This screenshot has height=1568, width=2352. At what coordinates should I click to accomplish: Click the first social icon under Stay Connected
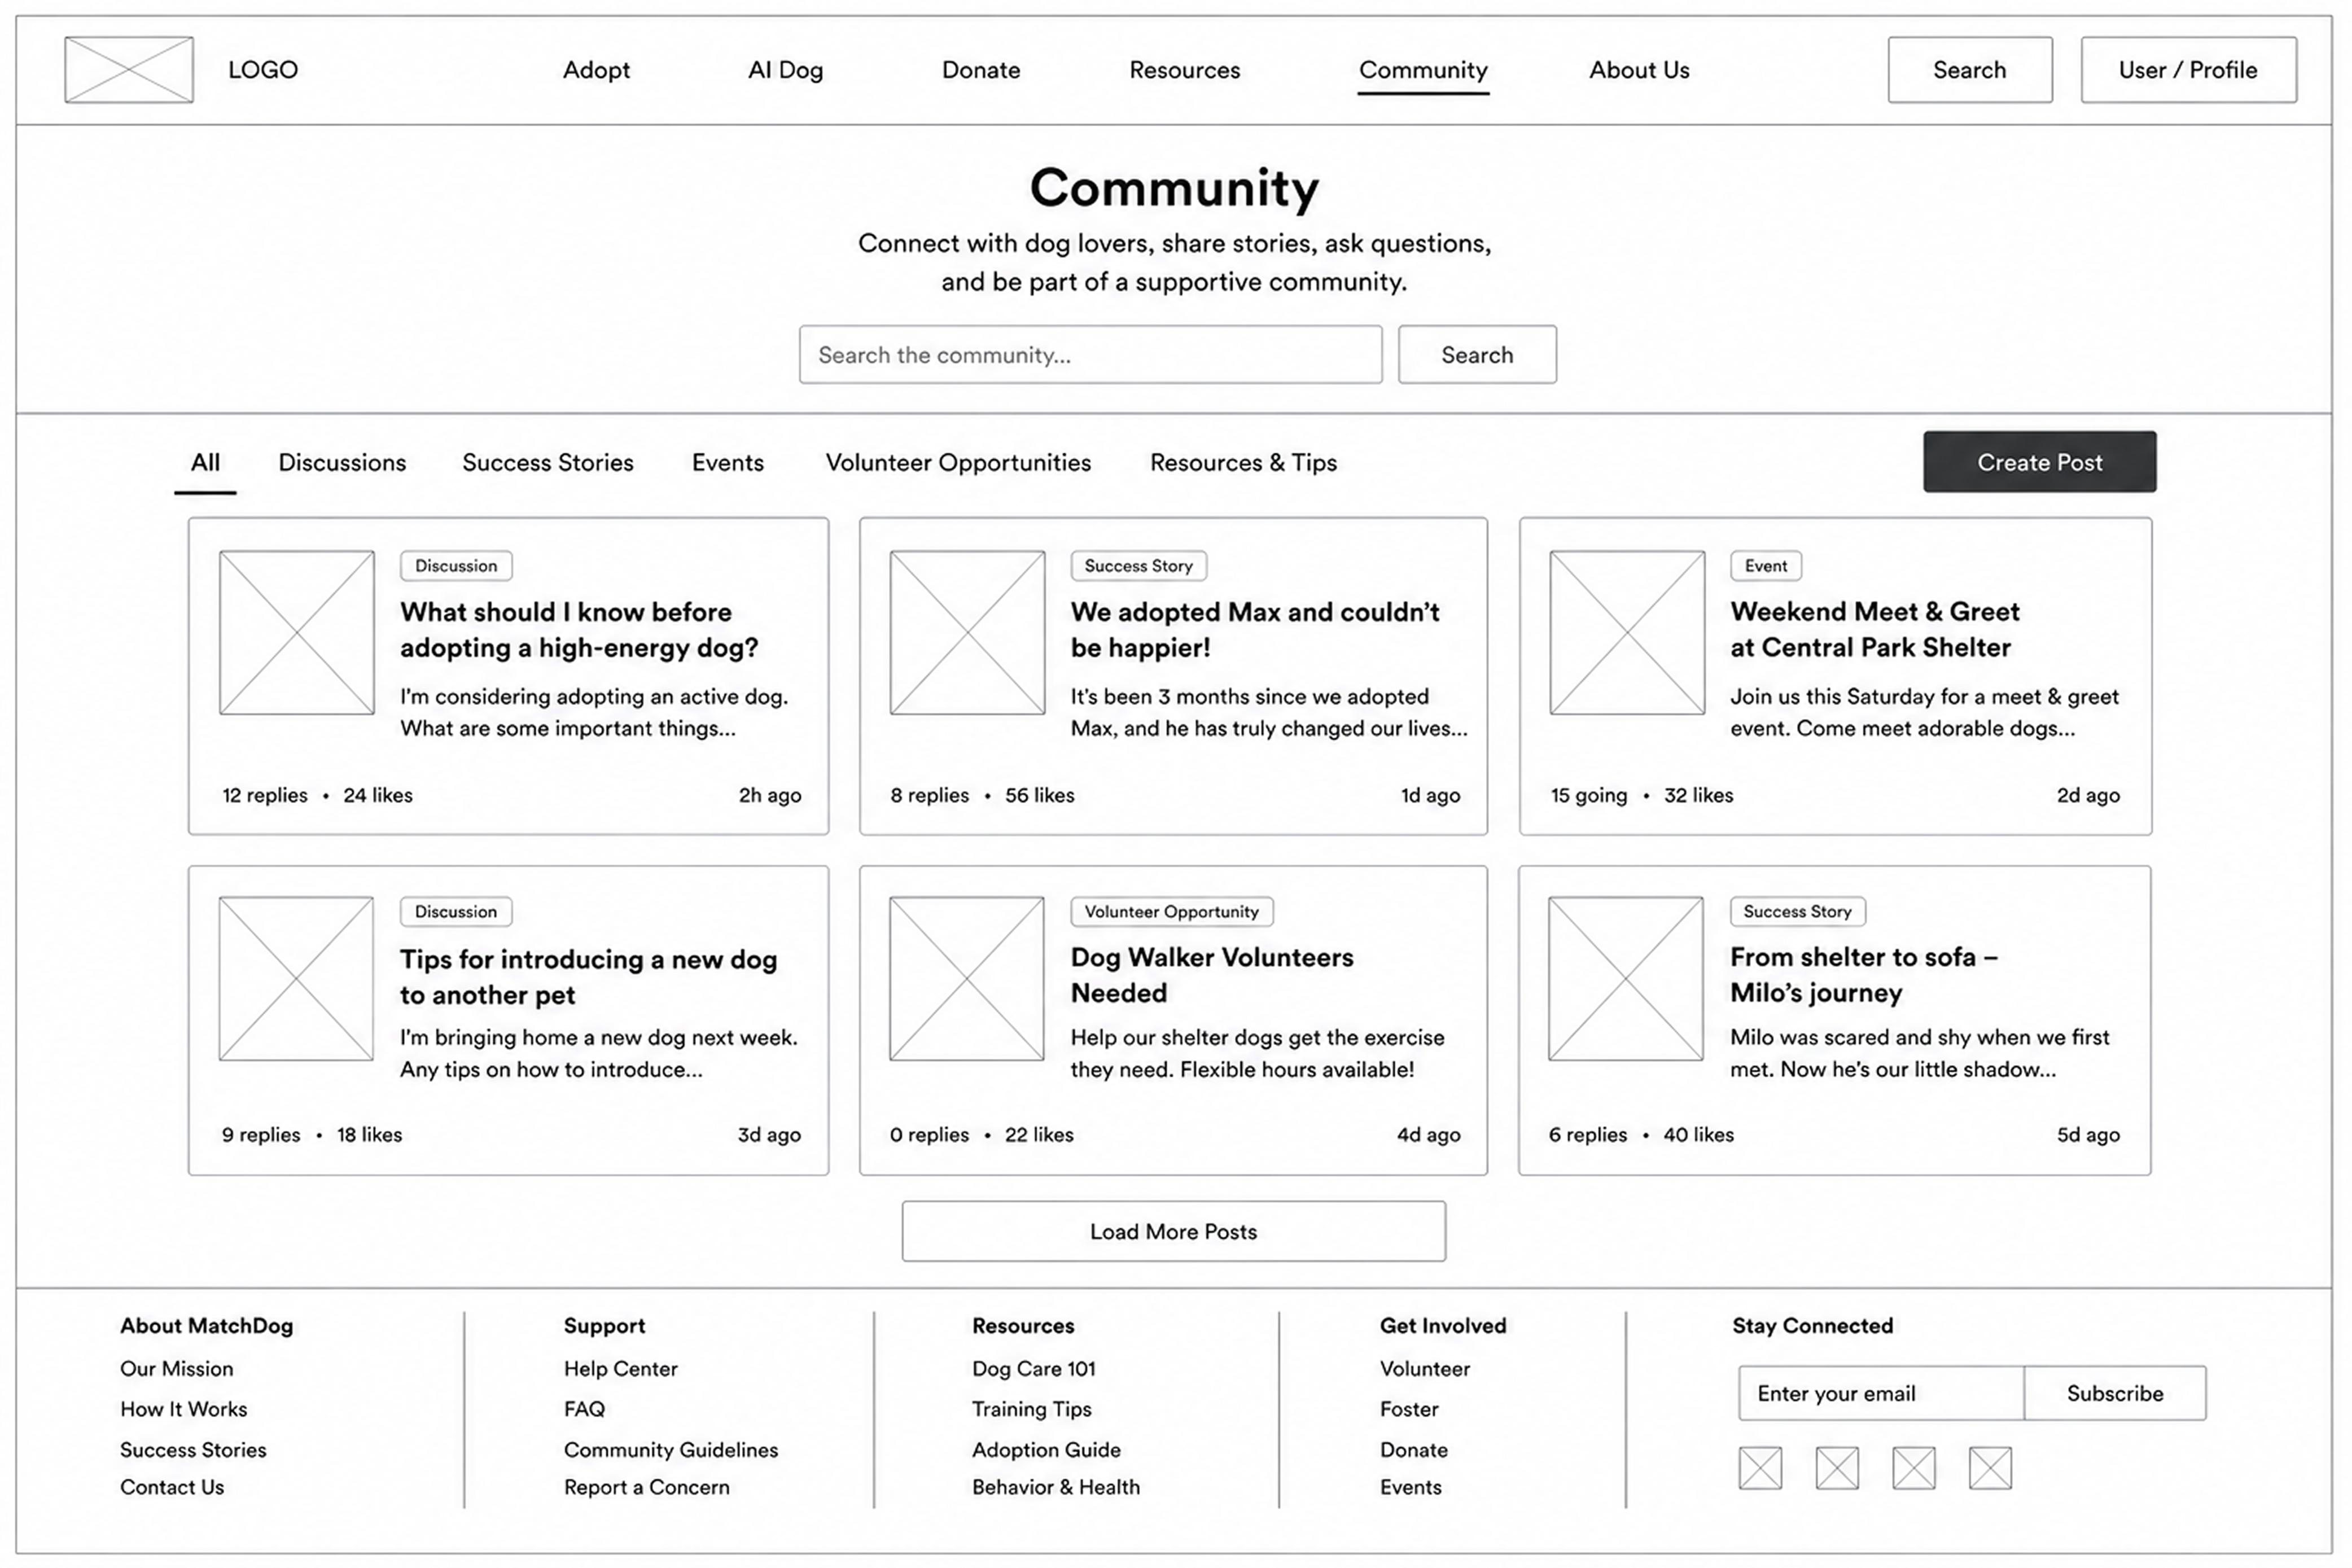coord(1760,1469)
